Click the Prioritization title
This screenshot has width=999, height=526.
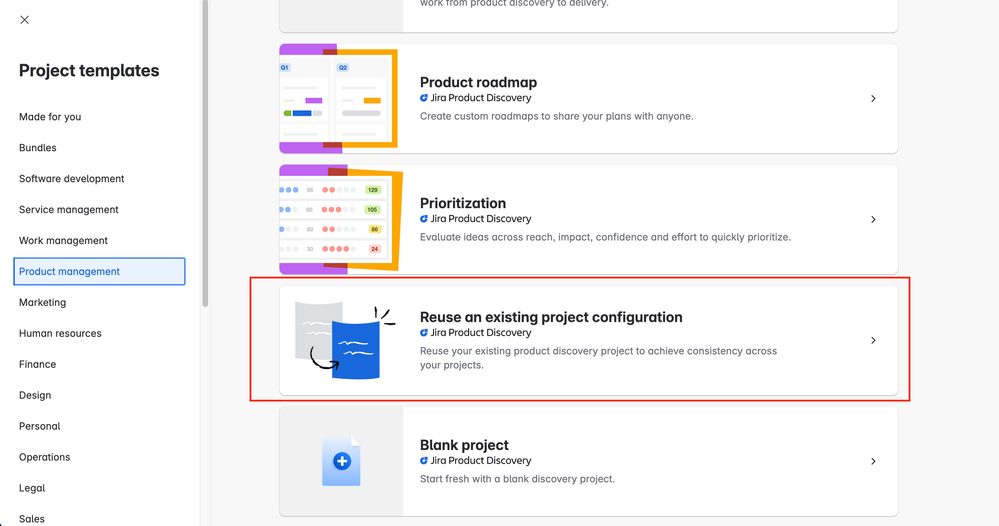tap(463, 203)
